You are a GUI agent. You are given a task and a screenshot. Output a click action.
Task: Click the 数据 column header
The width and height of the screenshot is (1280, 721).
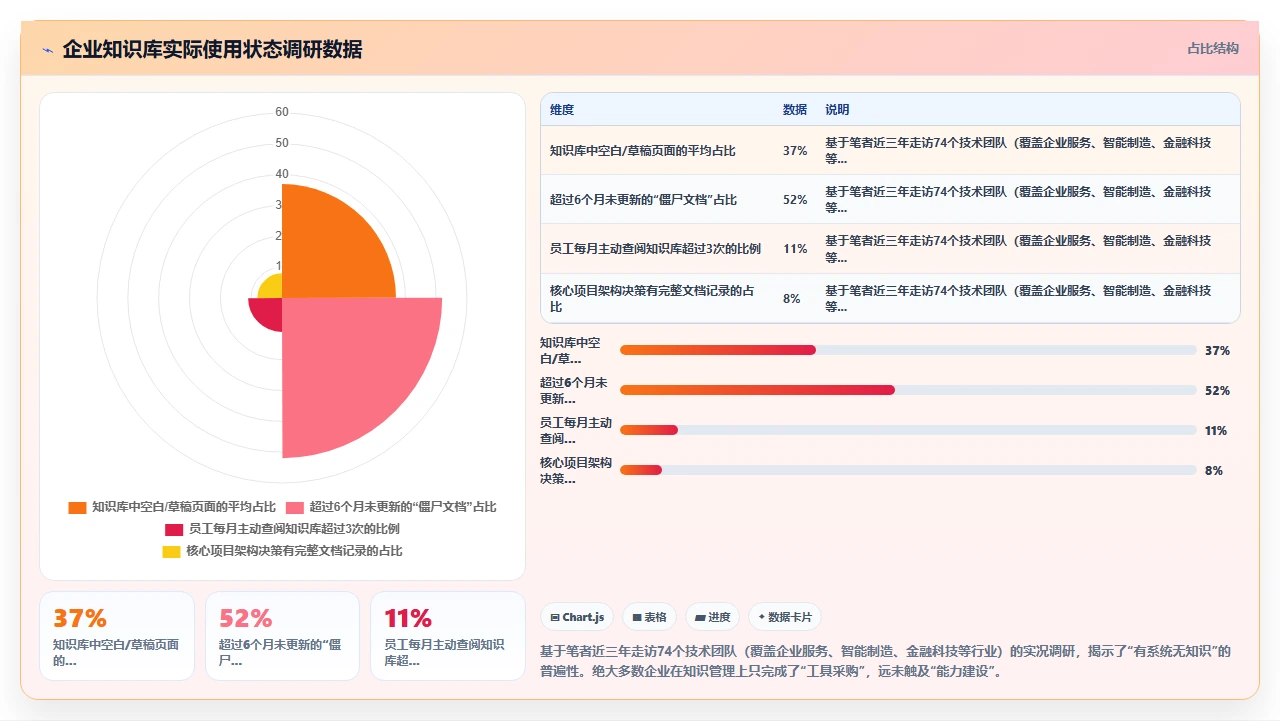(x=795, y=110)
